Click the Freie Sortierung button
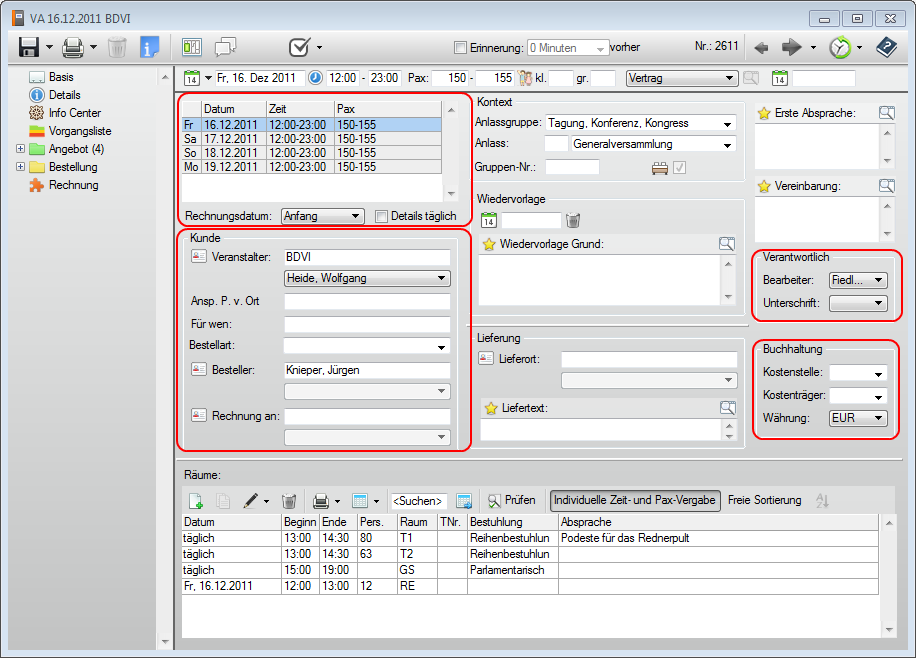This screenshot has height=658, width=916. click(x=764, y=500)
